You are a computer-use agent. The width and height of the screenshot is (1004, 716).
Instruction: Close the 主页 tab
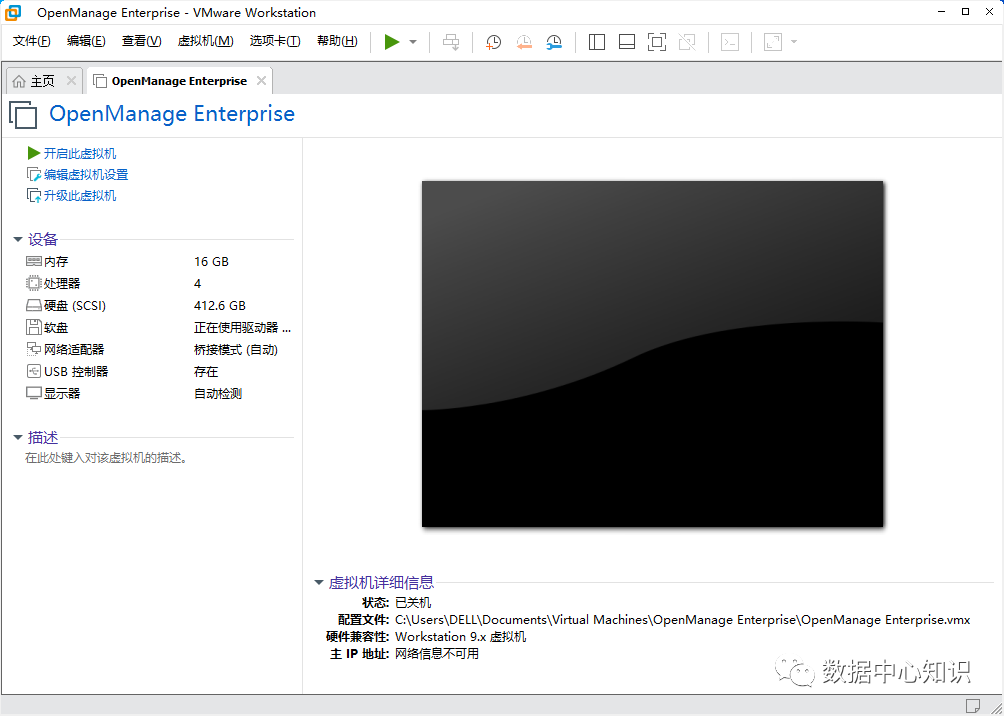tap(71, 81)
